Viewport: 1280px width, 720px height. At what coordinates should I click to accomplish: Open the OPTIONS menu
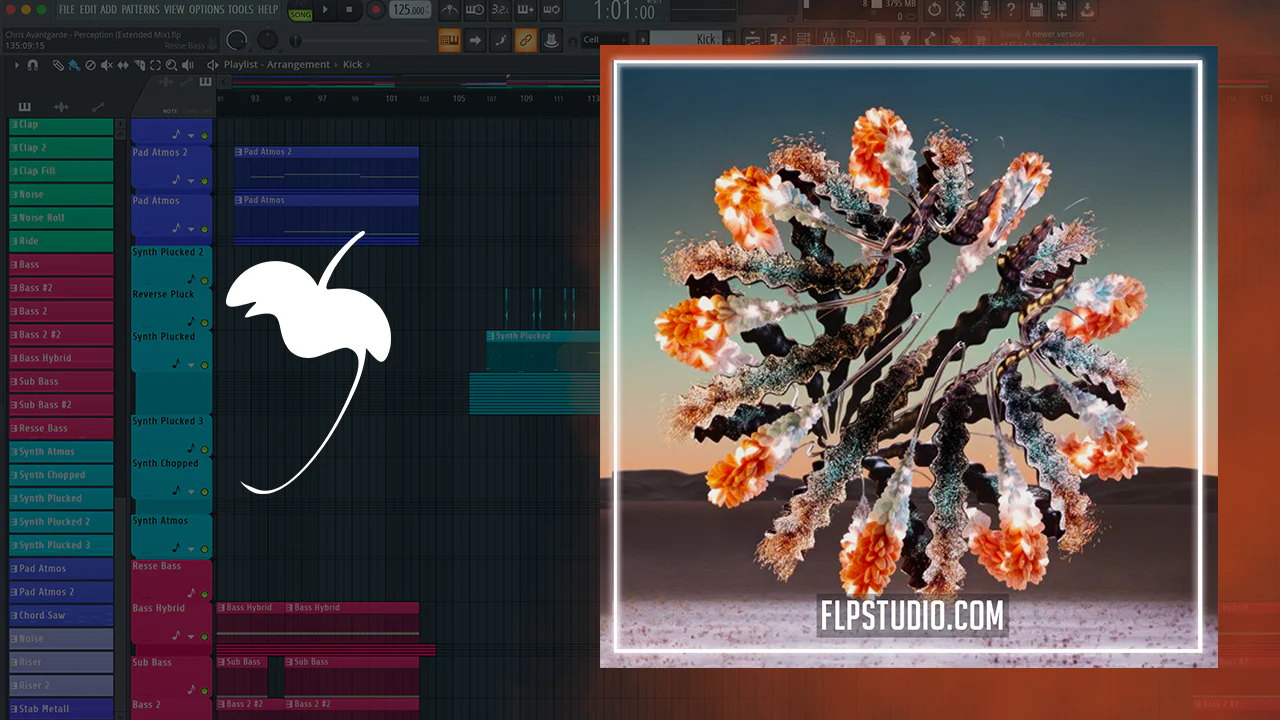point(207,9)
